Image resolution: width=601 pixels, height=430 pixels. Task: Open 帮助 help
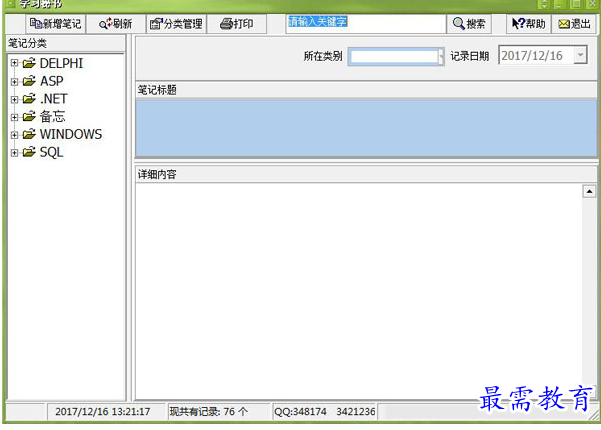coord(529,24)
